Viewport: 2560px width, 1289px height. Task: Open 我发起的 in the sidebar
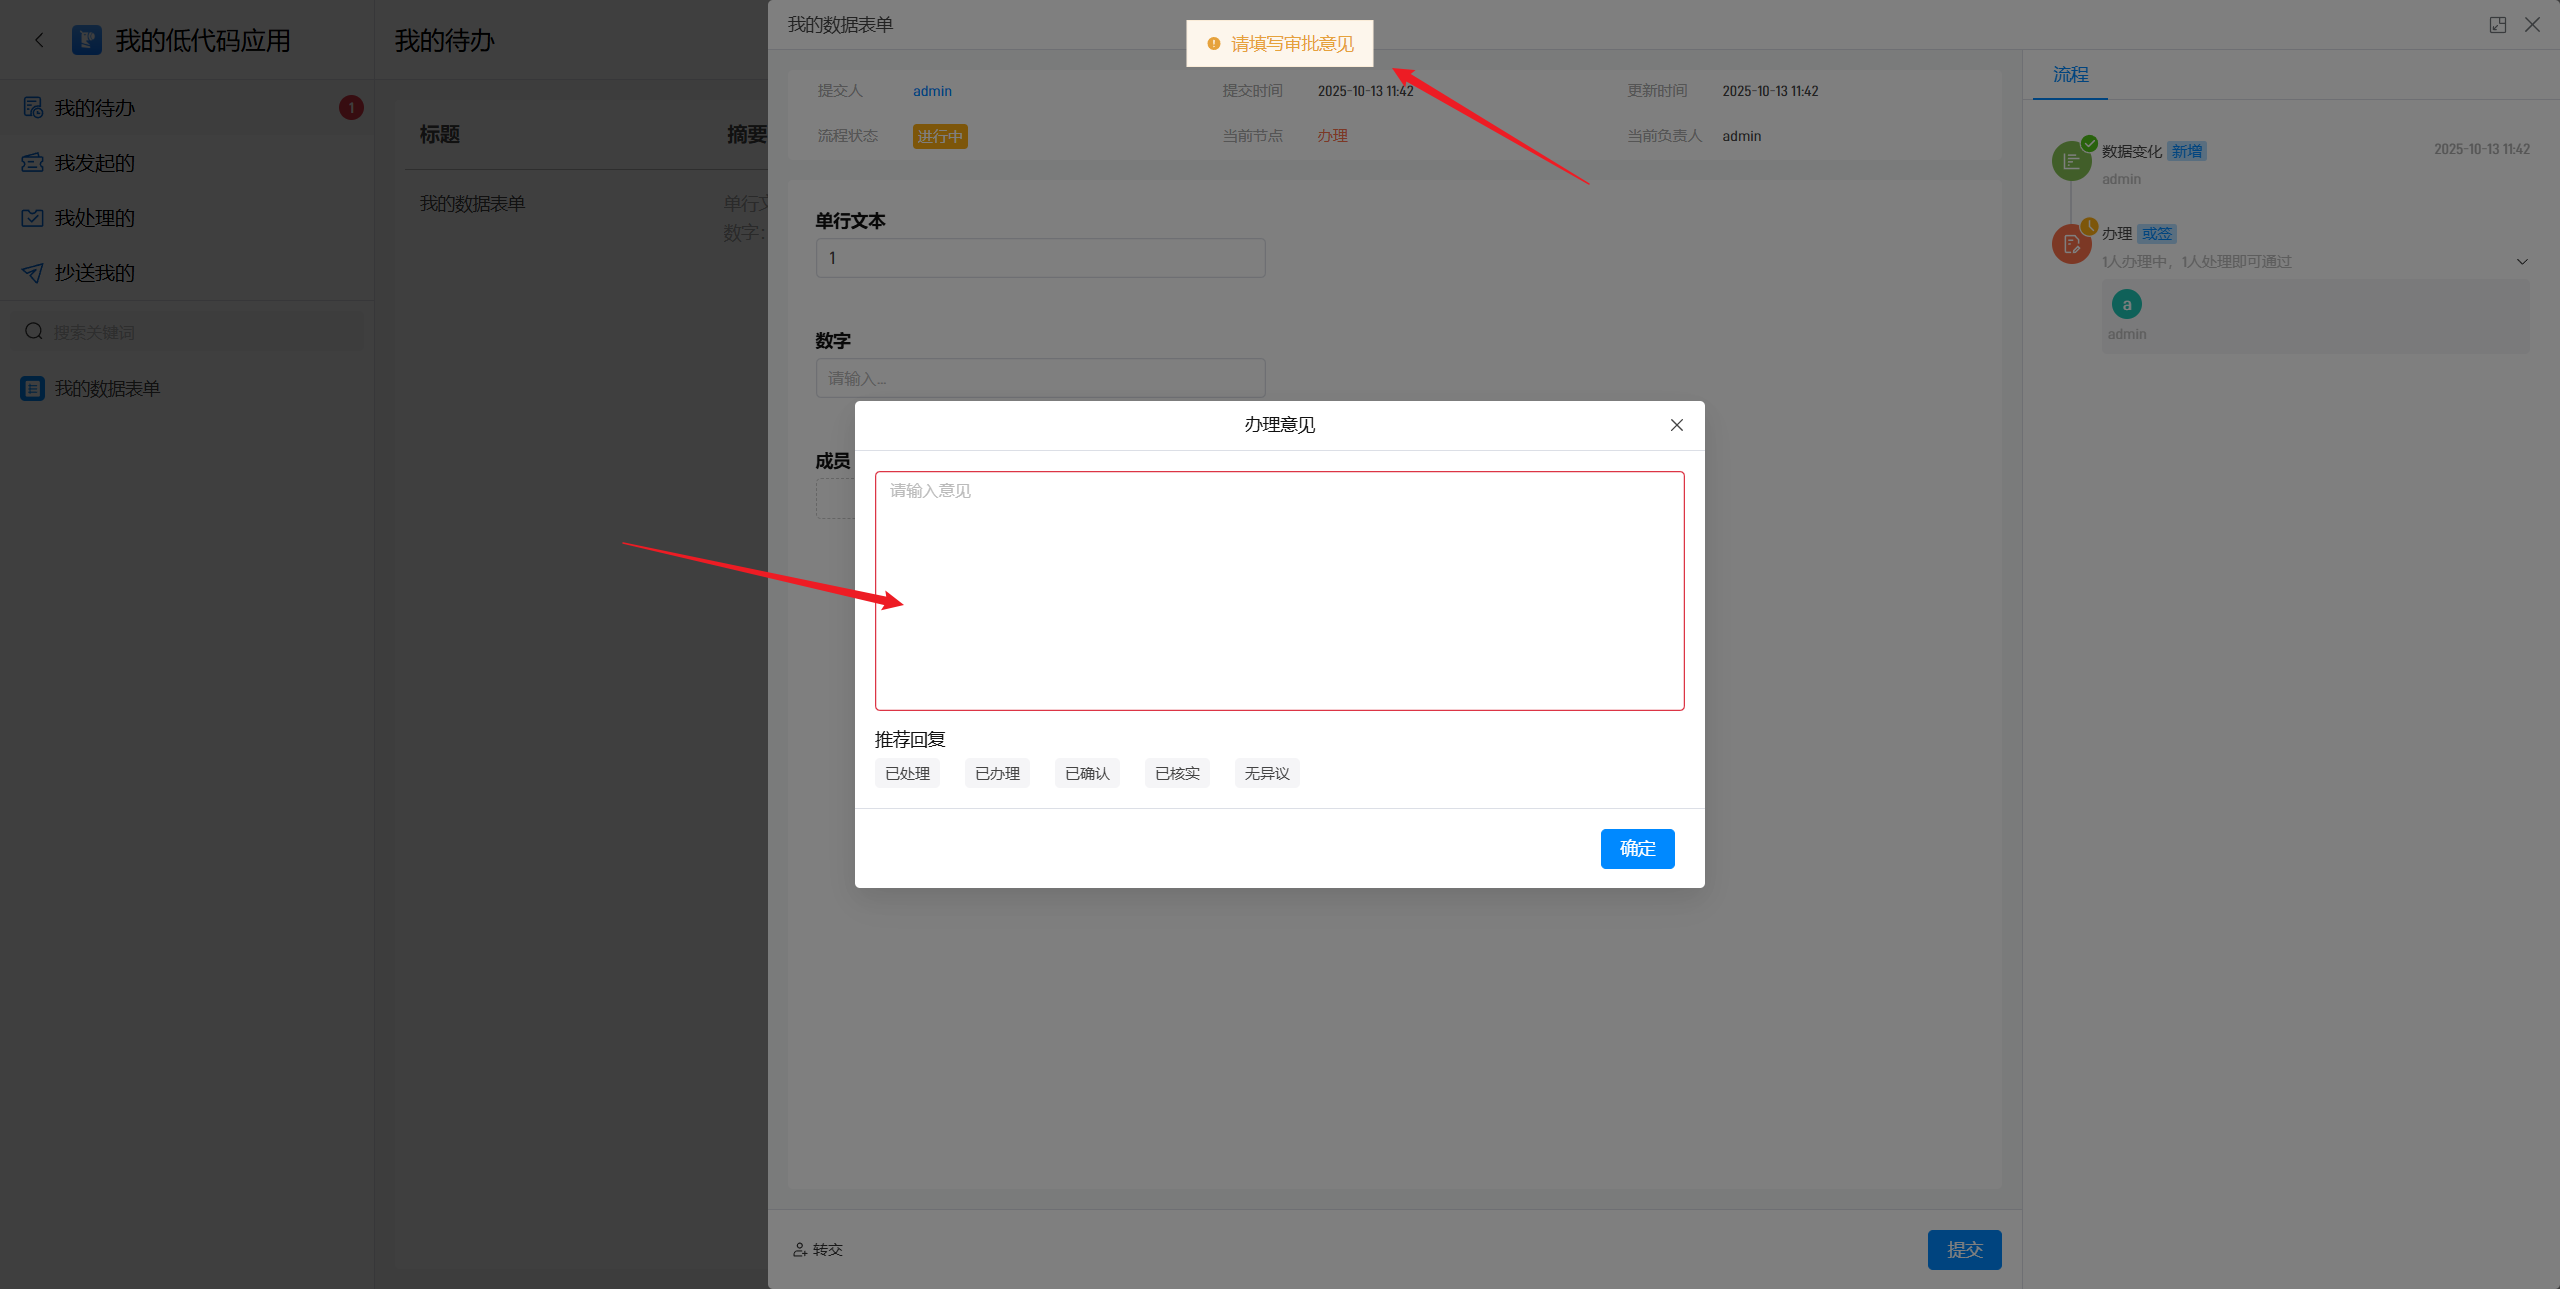click(x=94, y=163)
